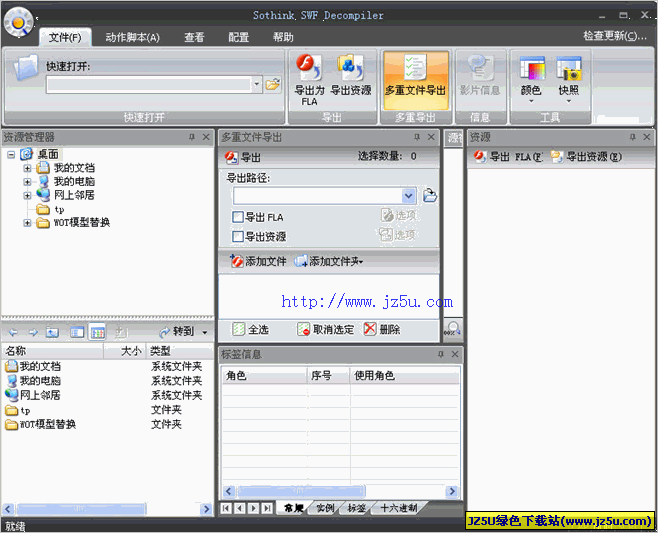Click the forward arrow in file browser toolbar
Screen dimensions: 658x533
pyautogui.click(x=33, y=332)
